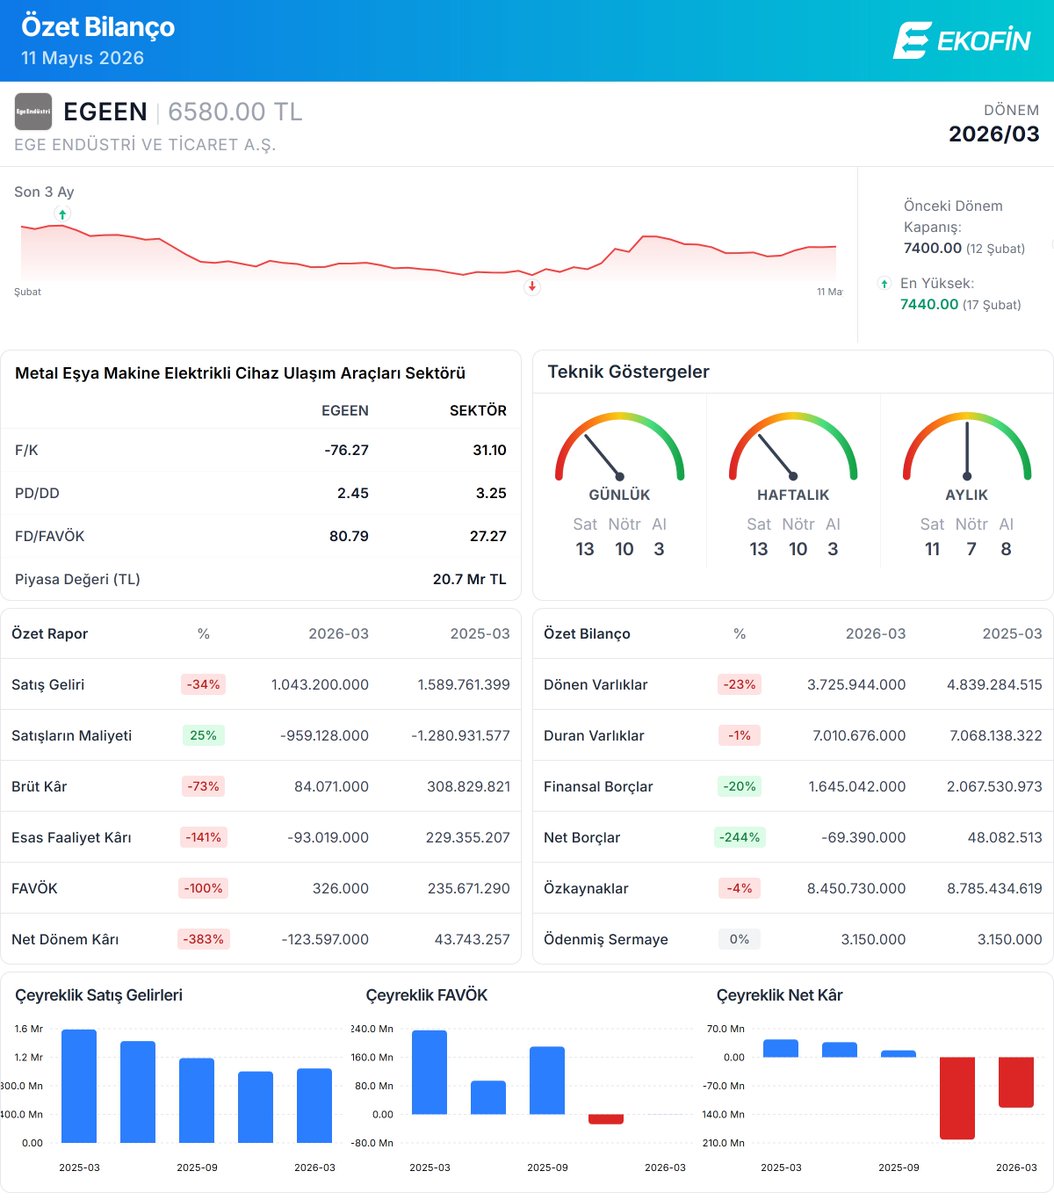The image size is (1054, 1200).
Task: Click Dönen Varlıklar value 3.725.944.000
Action: (857, 685)
